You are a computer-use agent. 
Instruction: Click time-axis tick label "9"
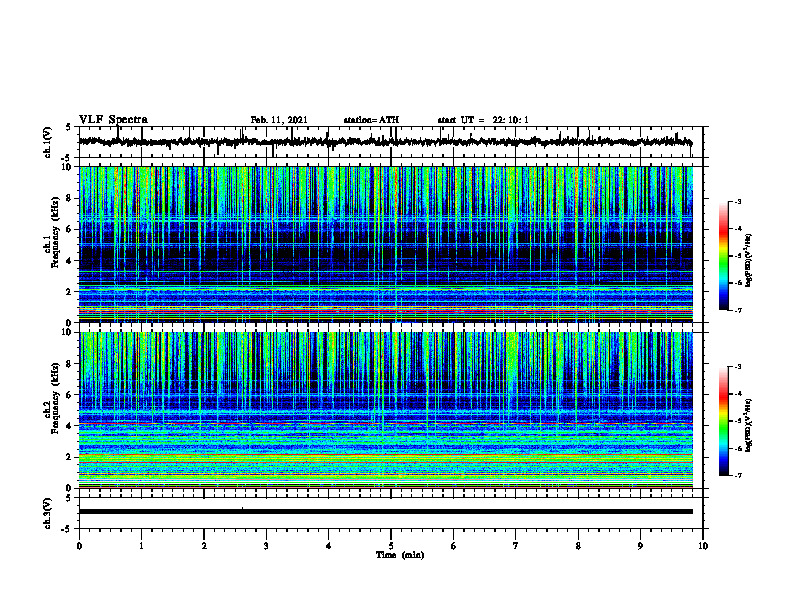point(640,546)
